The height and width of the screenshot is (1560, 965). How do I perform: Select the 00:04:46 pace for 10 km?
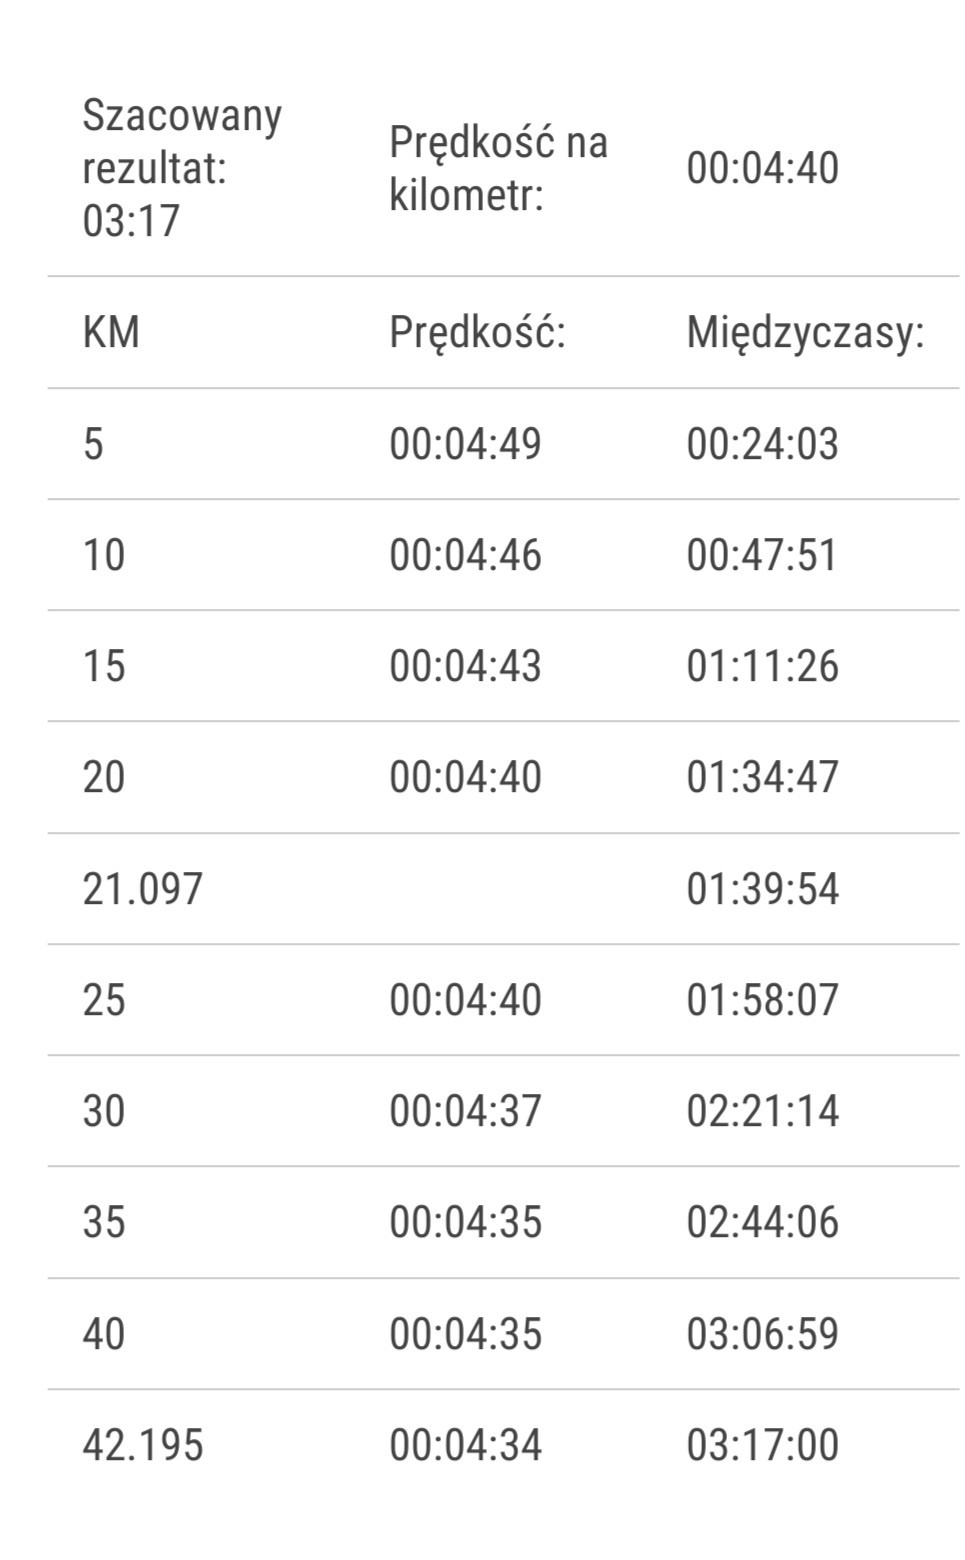click(465, 555)
